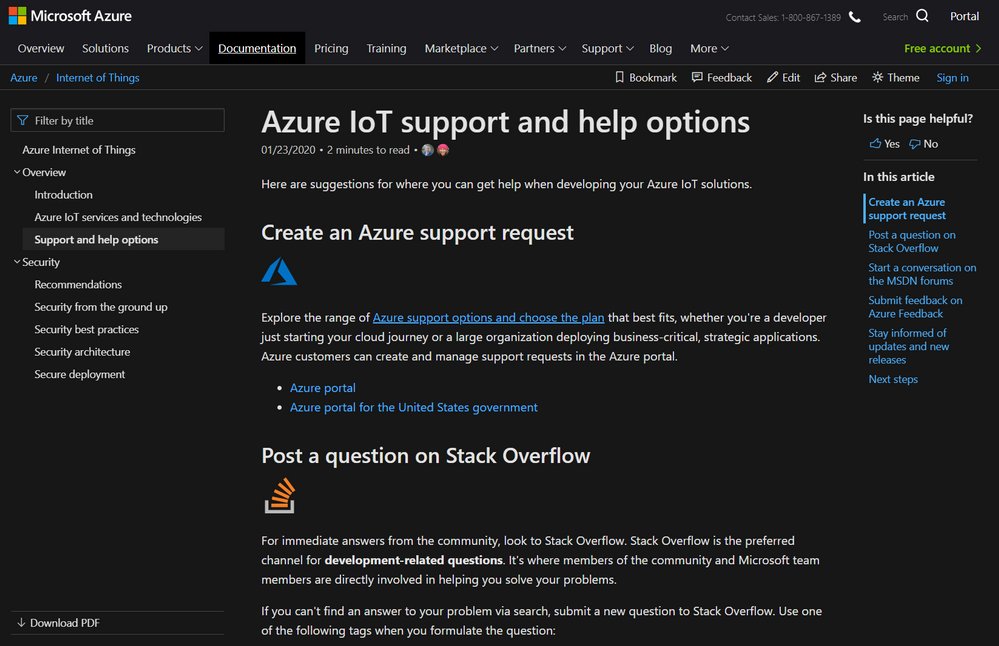Image resolution: width=999 pixels, height=646 pixels.
Task: Click the Edit pencil icon
Action: point(772,77)
